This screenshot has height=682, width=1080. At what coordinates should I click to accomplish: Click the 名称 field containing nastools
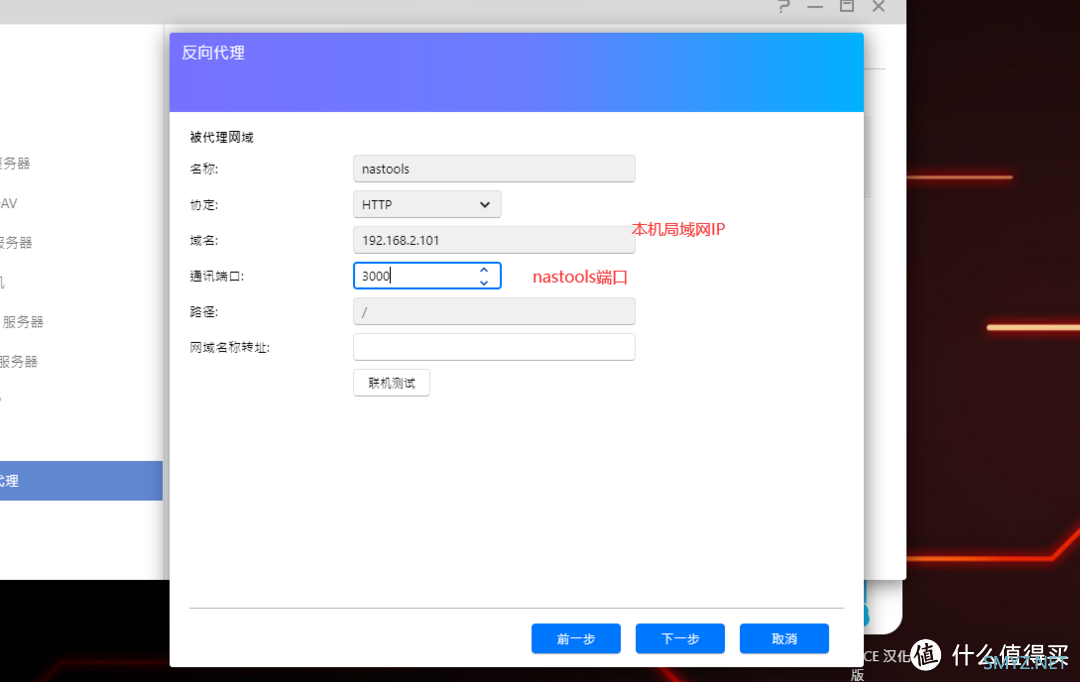point(493,168)
